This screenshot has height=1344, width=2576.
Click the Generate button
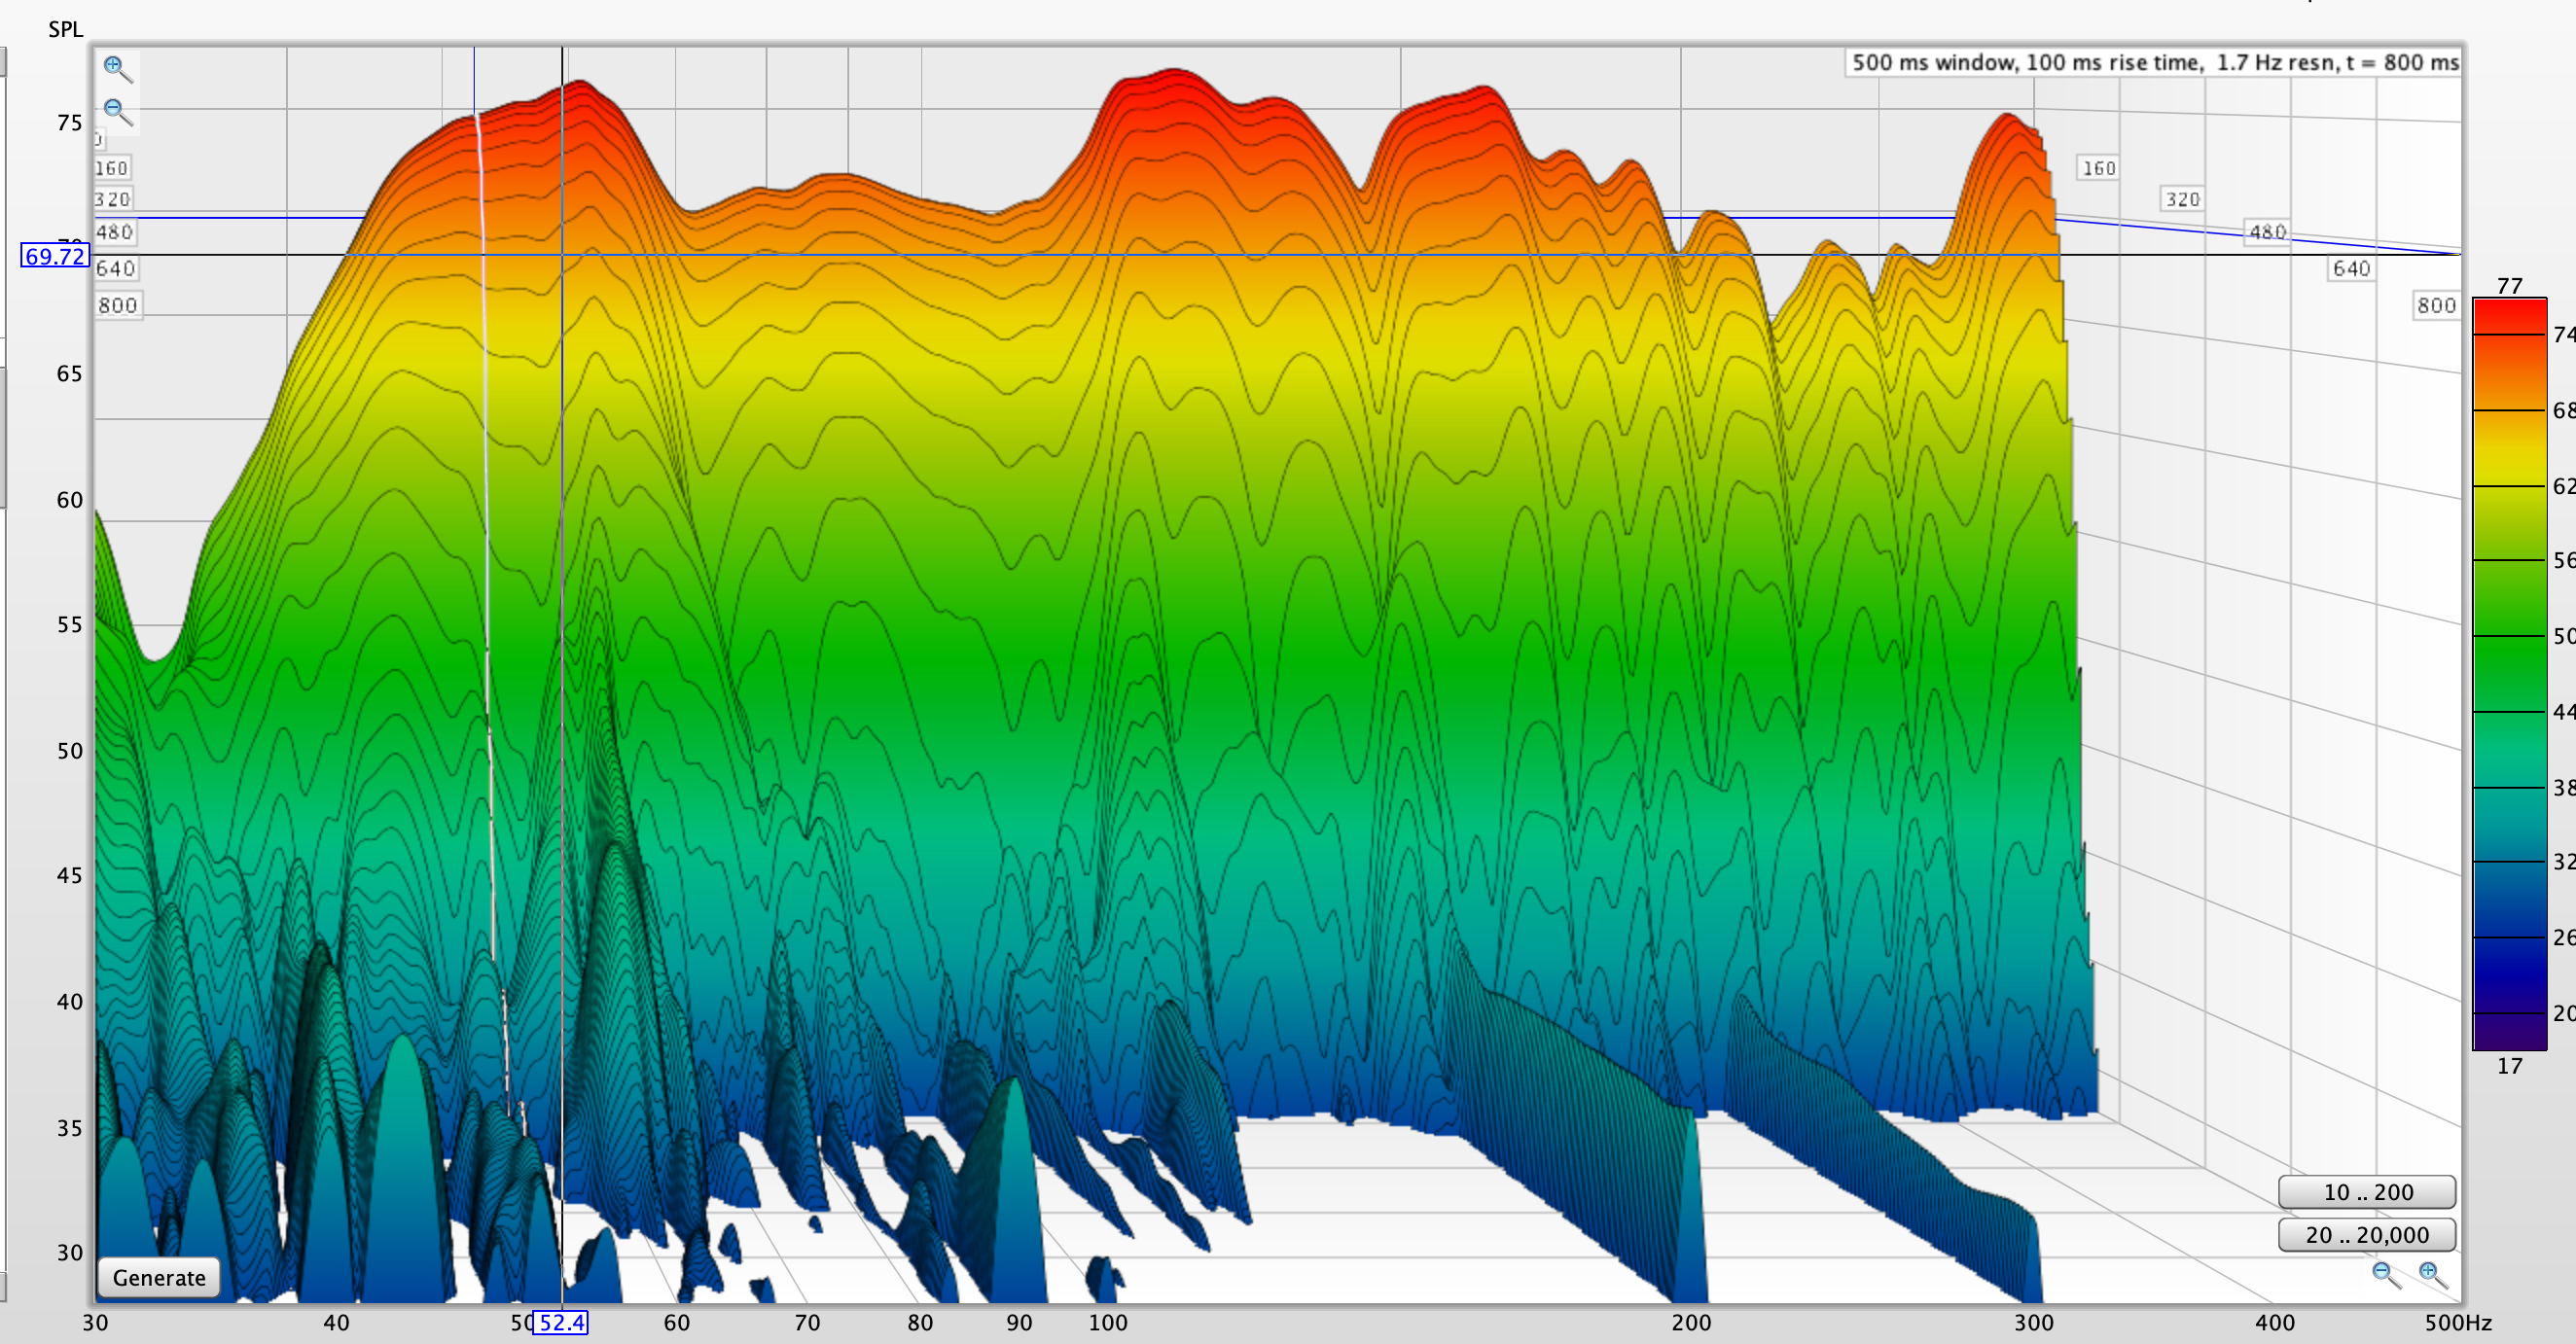tap(159, 1277)
